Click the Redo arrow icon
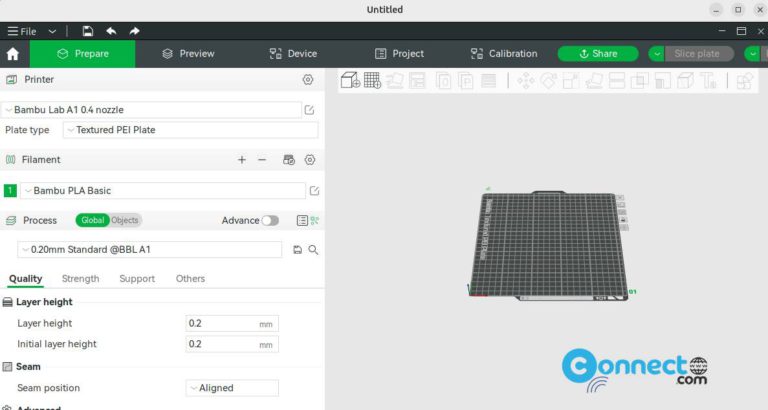 [x=134, y=31]
